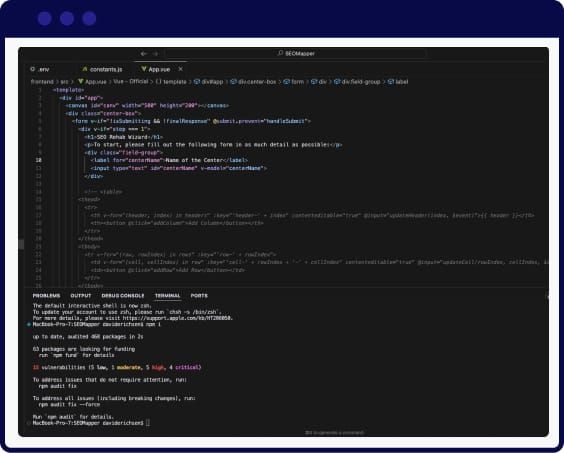
Task: Open the SEOMapper command search box
Action: coord(296,54)
